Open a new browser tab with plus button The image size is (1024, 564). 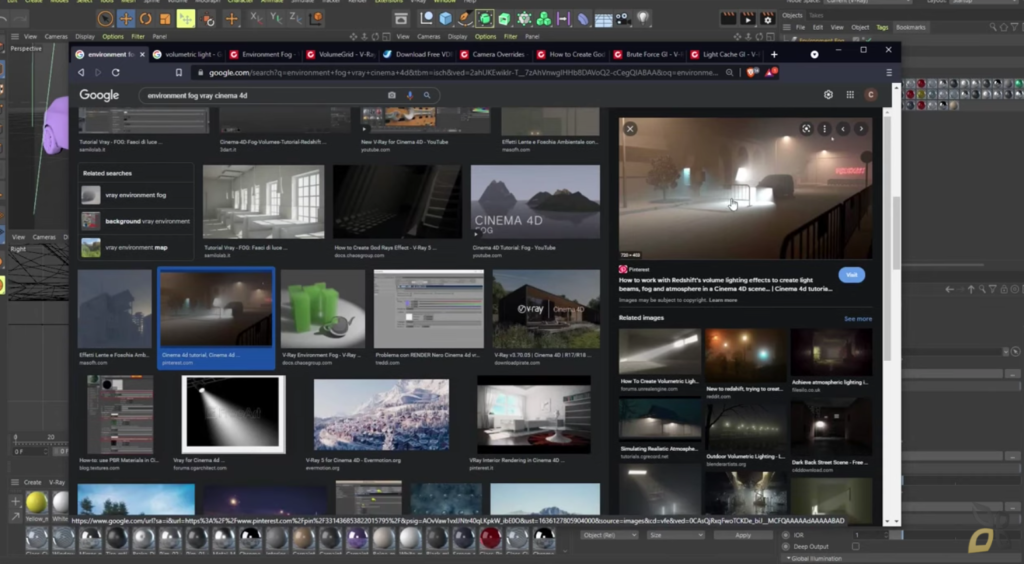pos(774,55)
